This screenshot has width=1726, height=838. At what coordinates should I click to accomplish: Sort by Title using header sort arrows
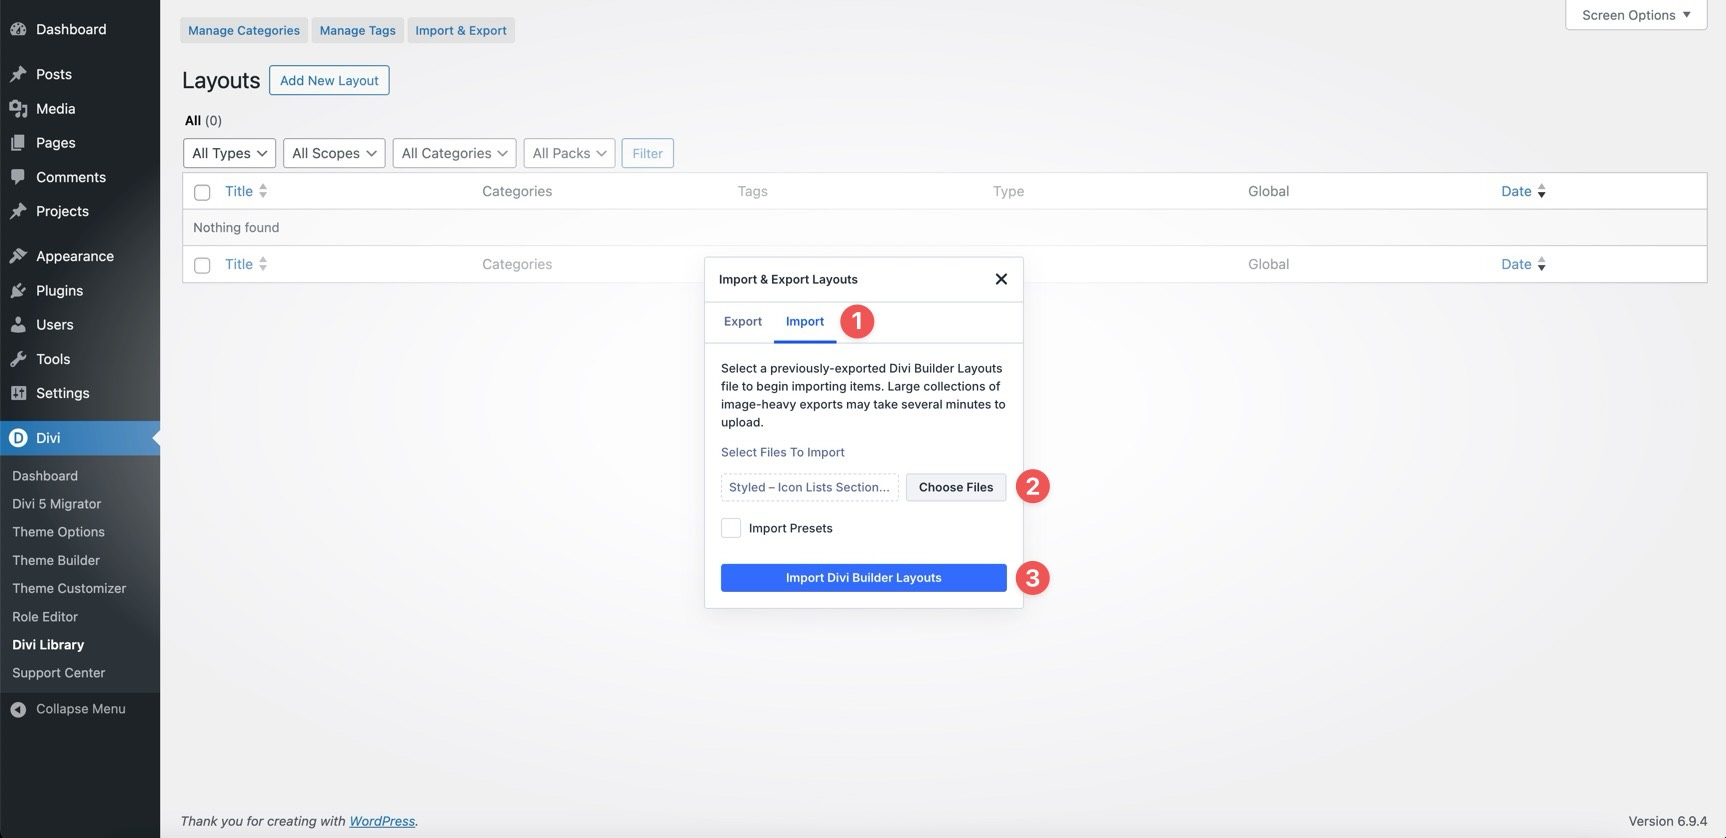click(263, 191)
